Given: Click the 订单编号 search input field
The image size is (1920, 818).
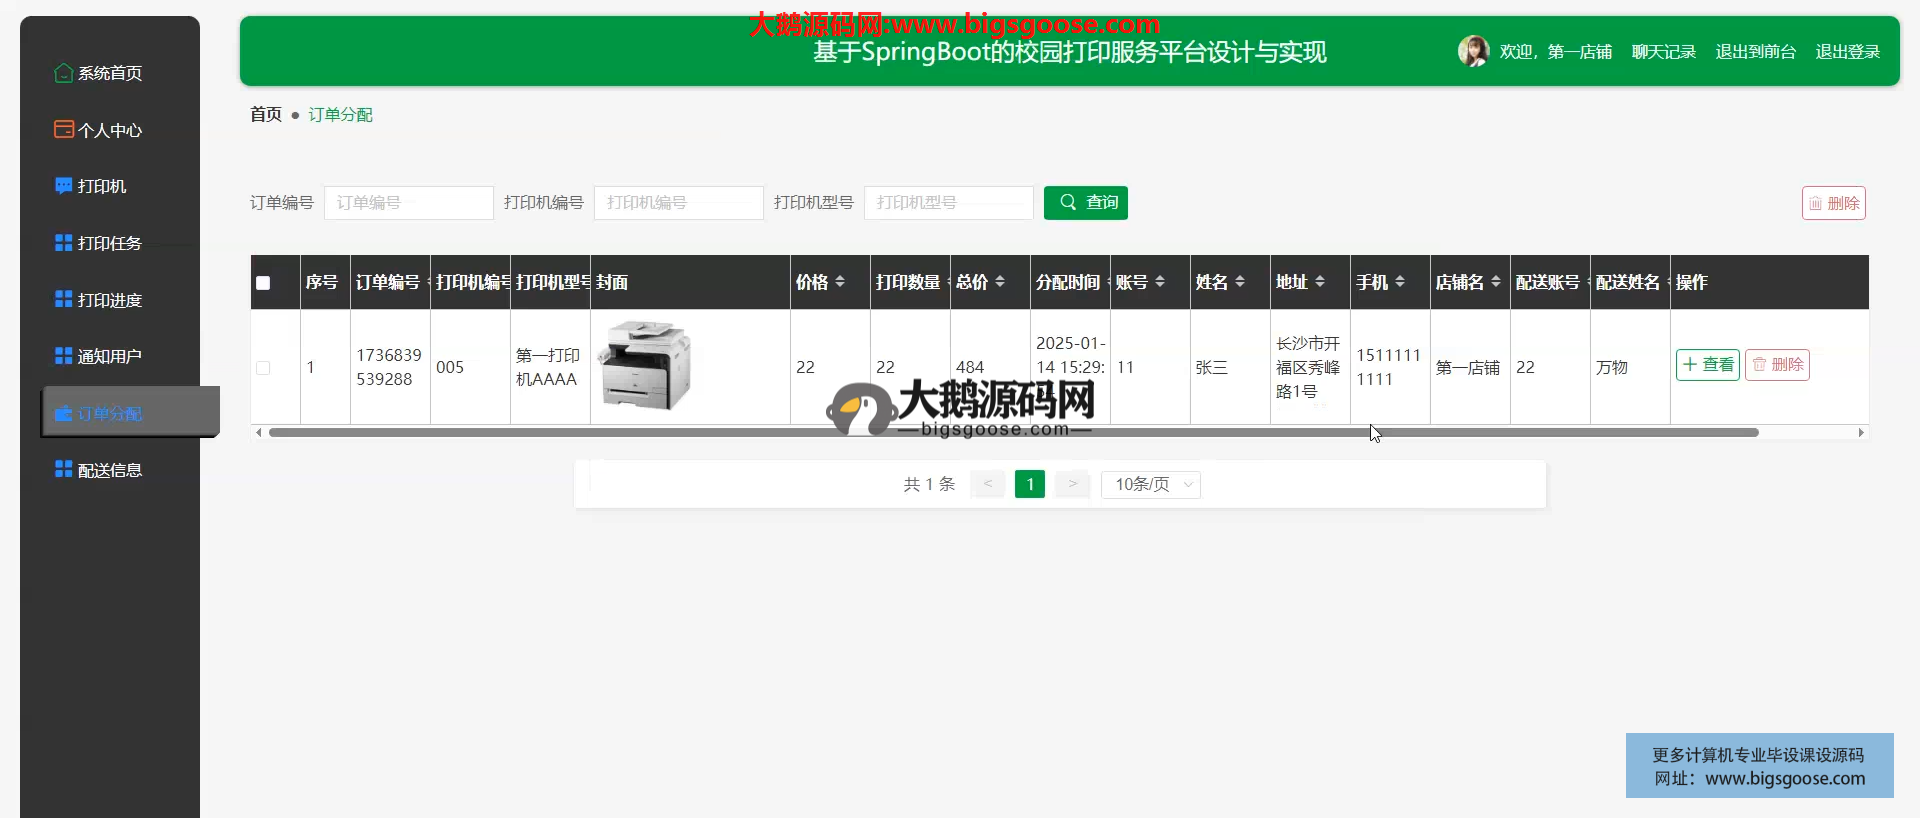Looking at the screenshot, I should pos(408,203).
